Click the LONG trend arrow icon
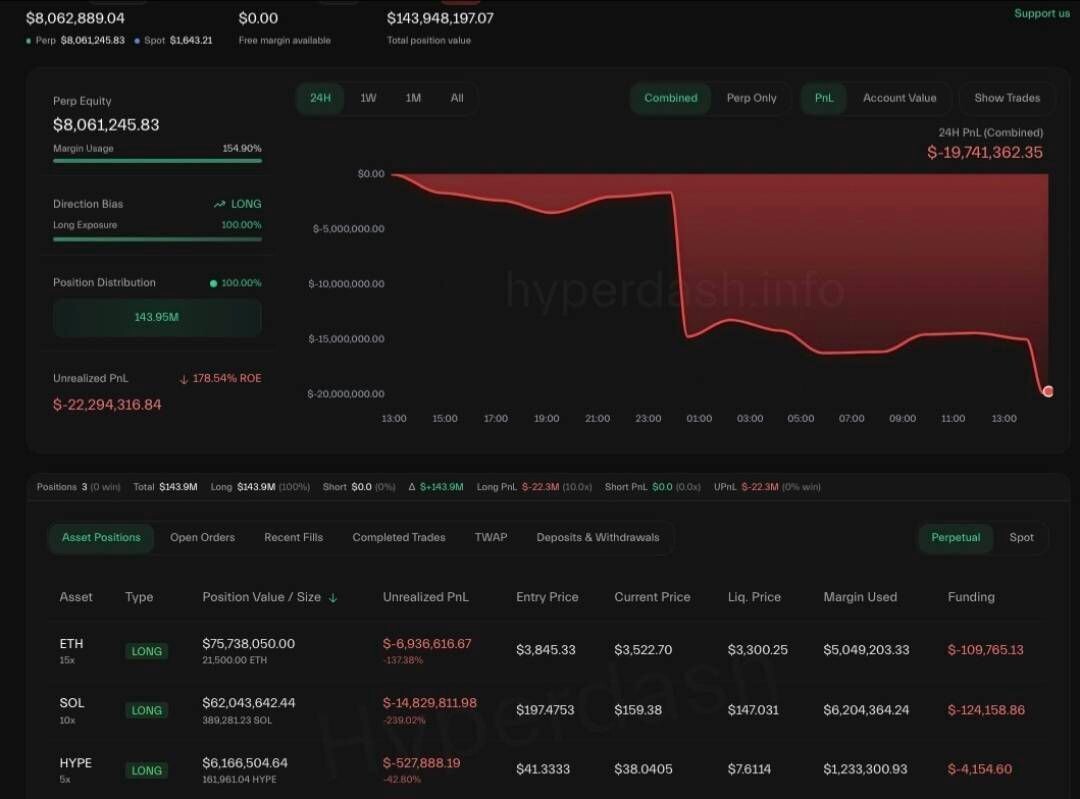Screen dimensions: 1080x799 (x=220, y=204)
